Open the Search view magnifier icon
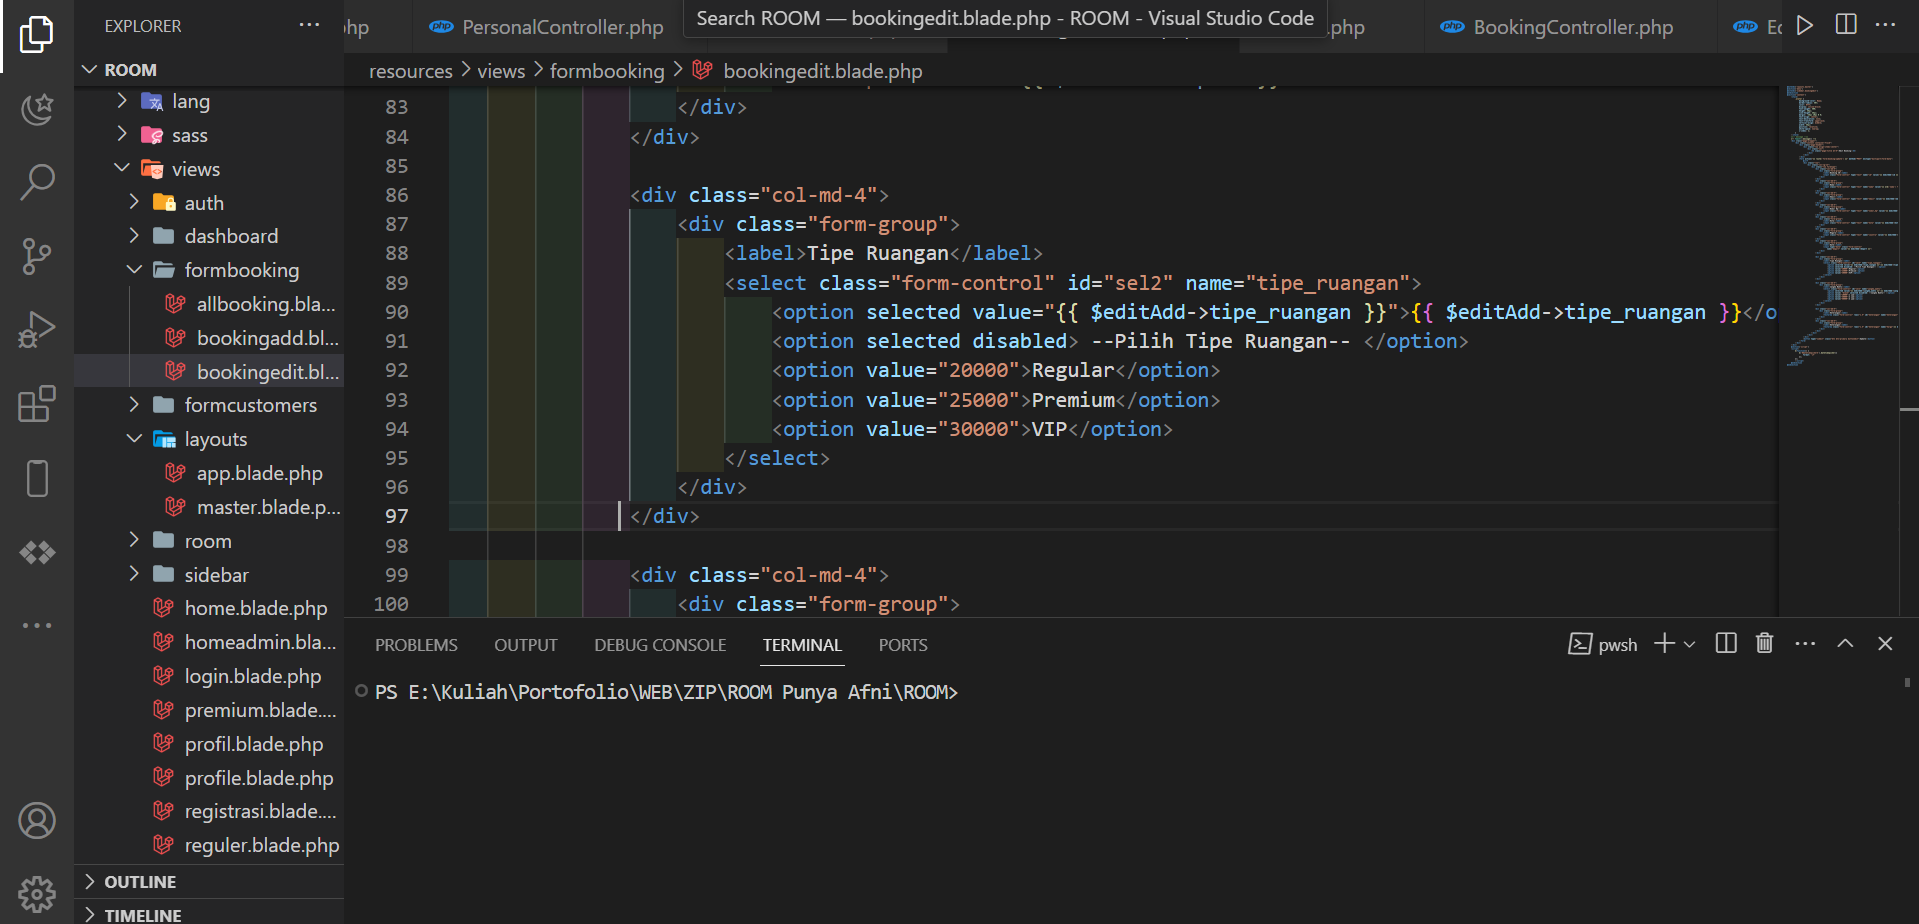Image resolution: width=1919 pixels, height=924 pixels. (37, 182)
